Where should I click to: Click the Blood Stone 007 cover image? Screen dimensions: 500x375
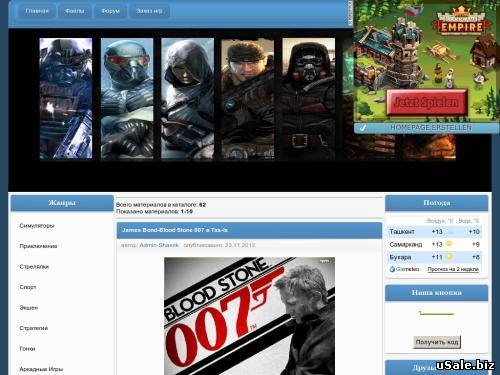(x=249, y=316)
